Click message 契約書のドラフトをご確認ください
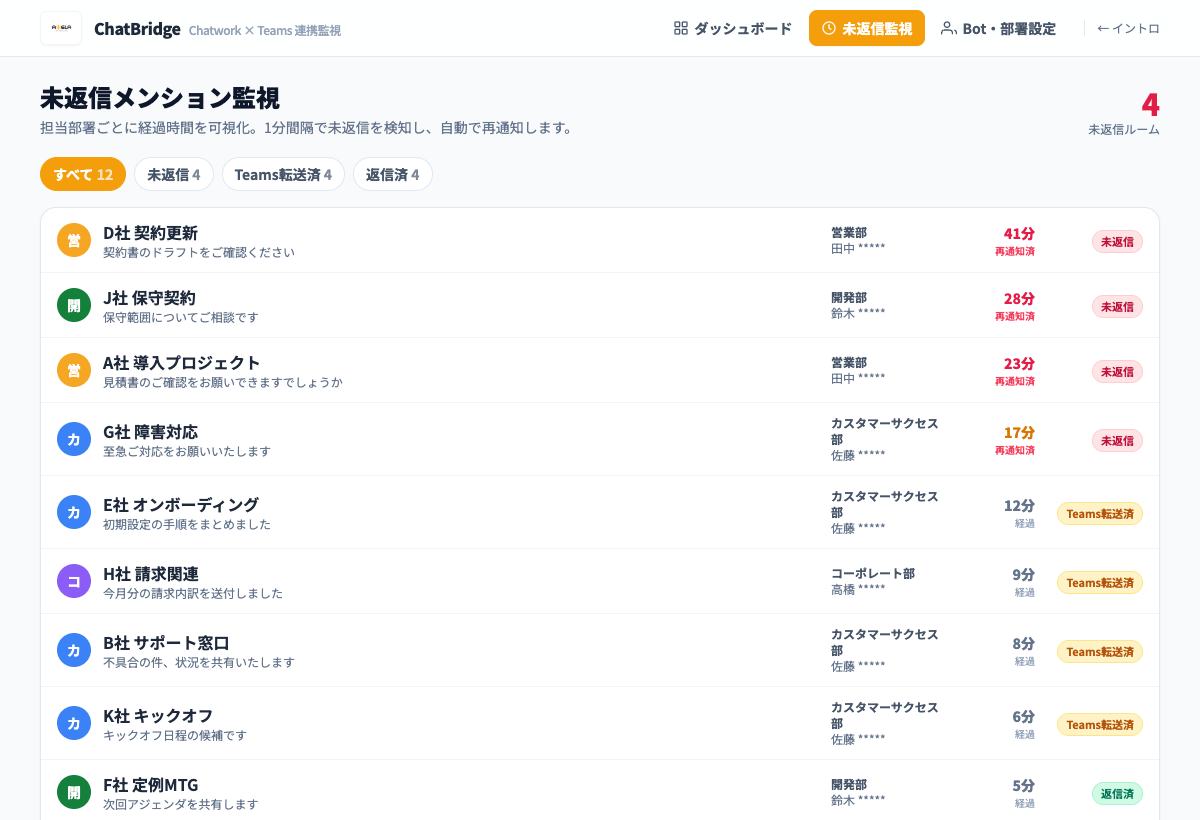Viewport: 1200px width, 820px height. click(199, 252)
